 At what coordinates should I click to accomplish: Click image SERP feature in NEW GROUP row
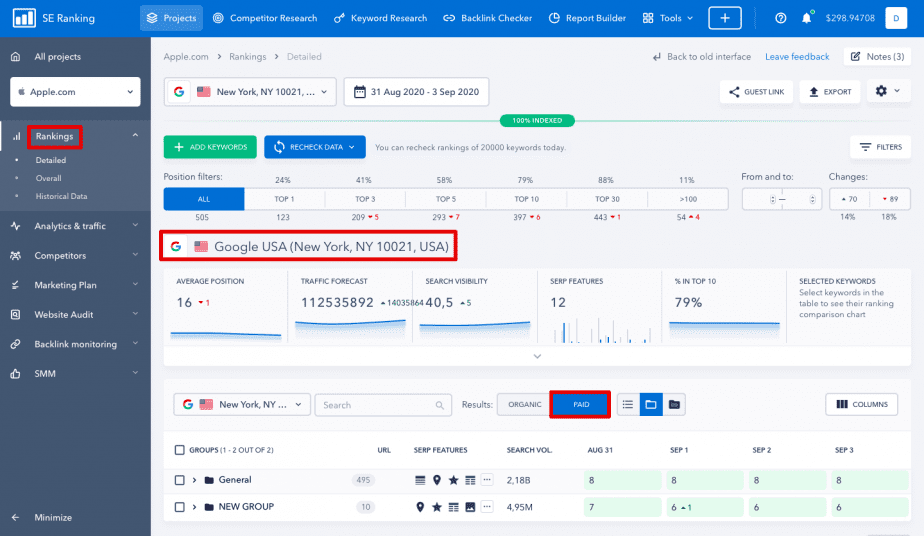(470, 507)
